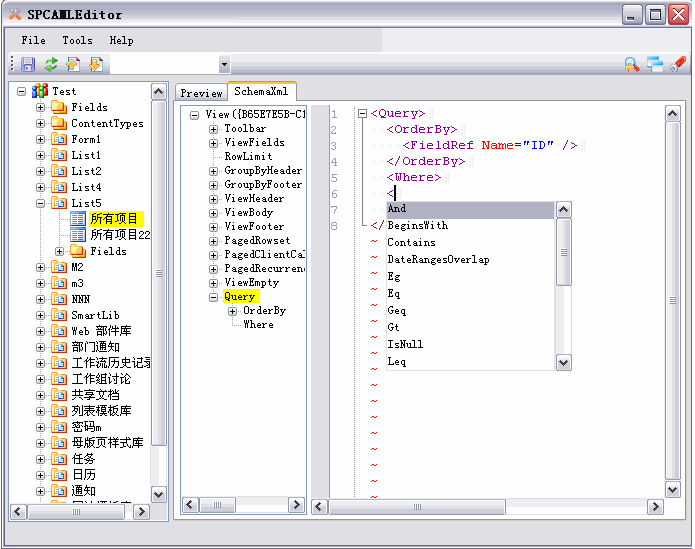Choose Contains from the autocomplete list
Screen dimensions: 695x549
click(x=470, y=242)
